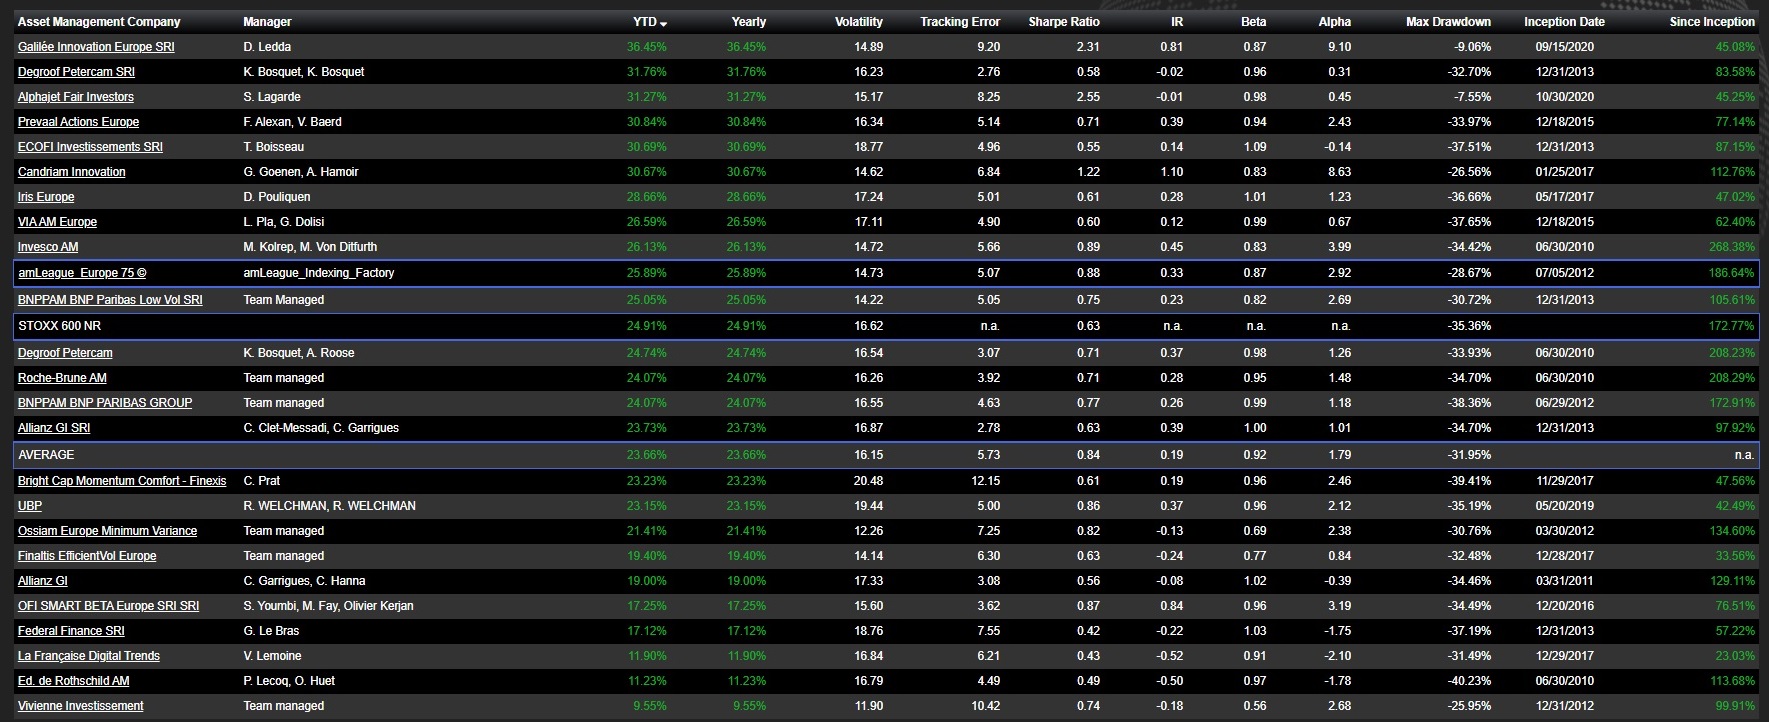
Task: Open Prevaal Actions Europe link
Action: tap(78, 122)
